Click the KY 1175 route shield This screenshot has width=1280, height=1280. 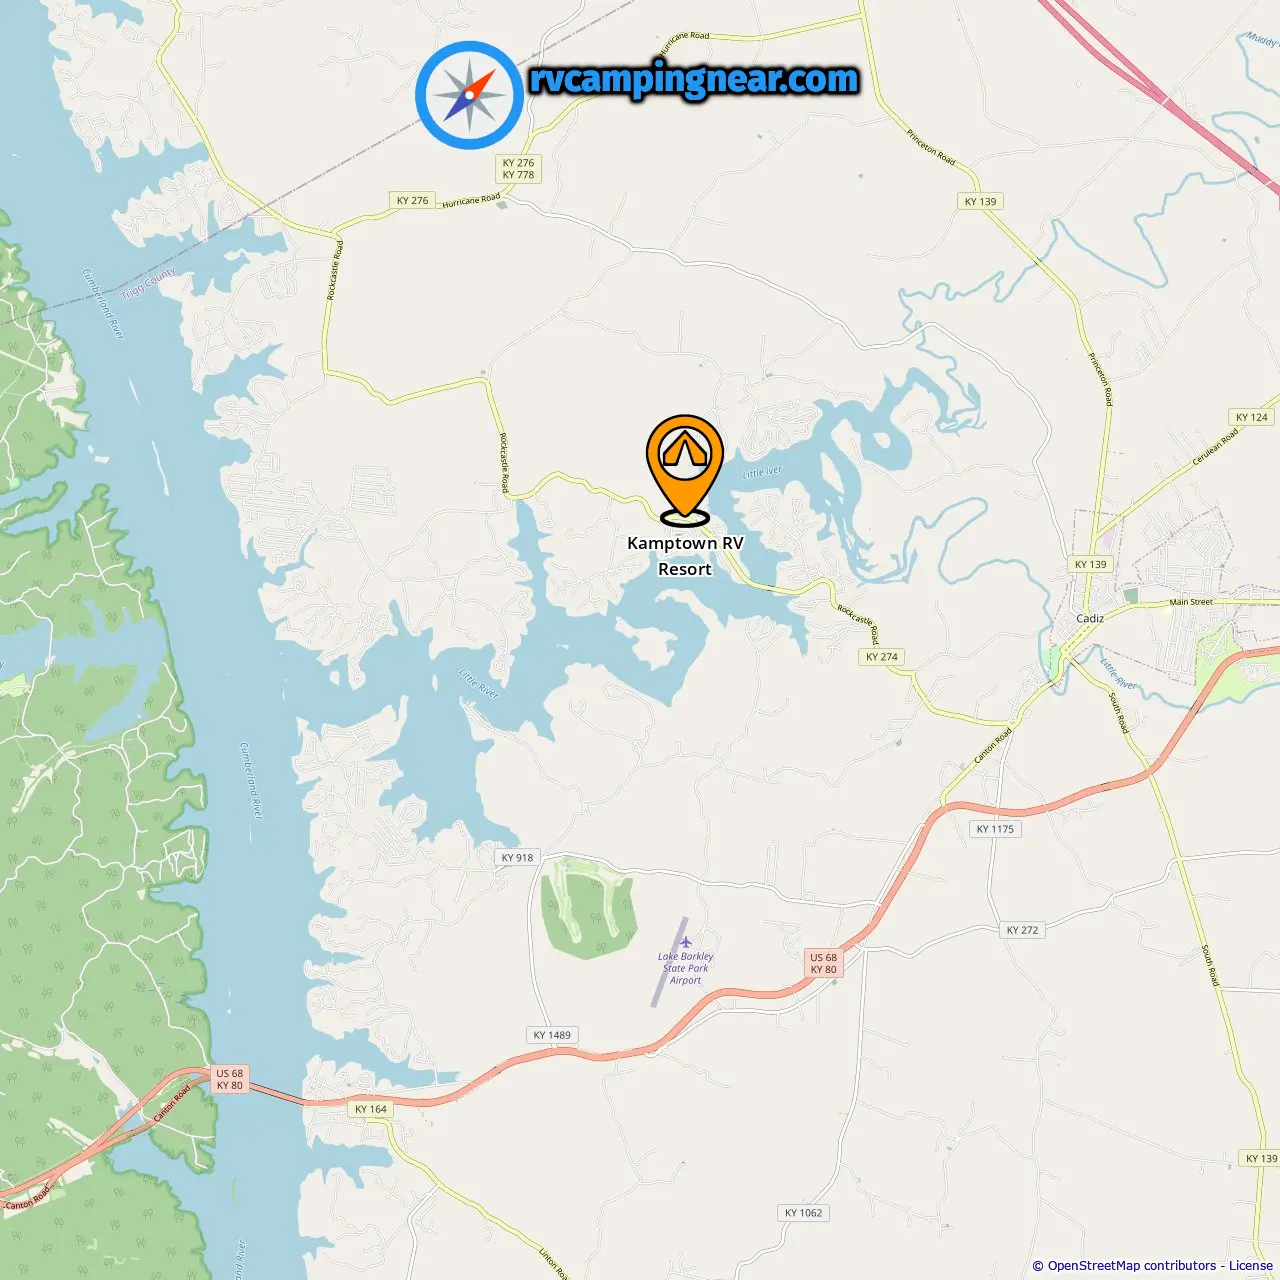pyautogui.click(x=995, y=829)
